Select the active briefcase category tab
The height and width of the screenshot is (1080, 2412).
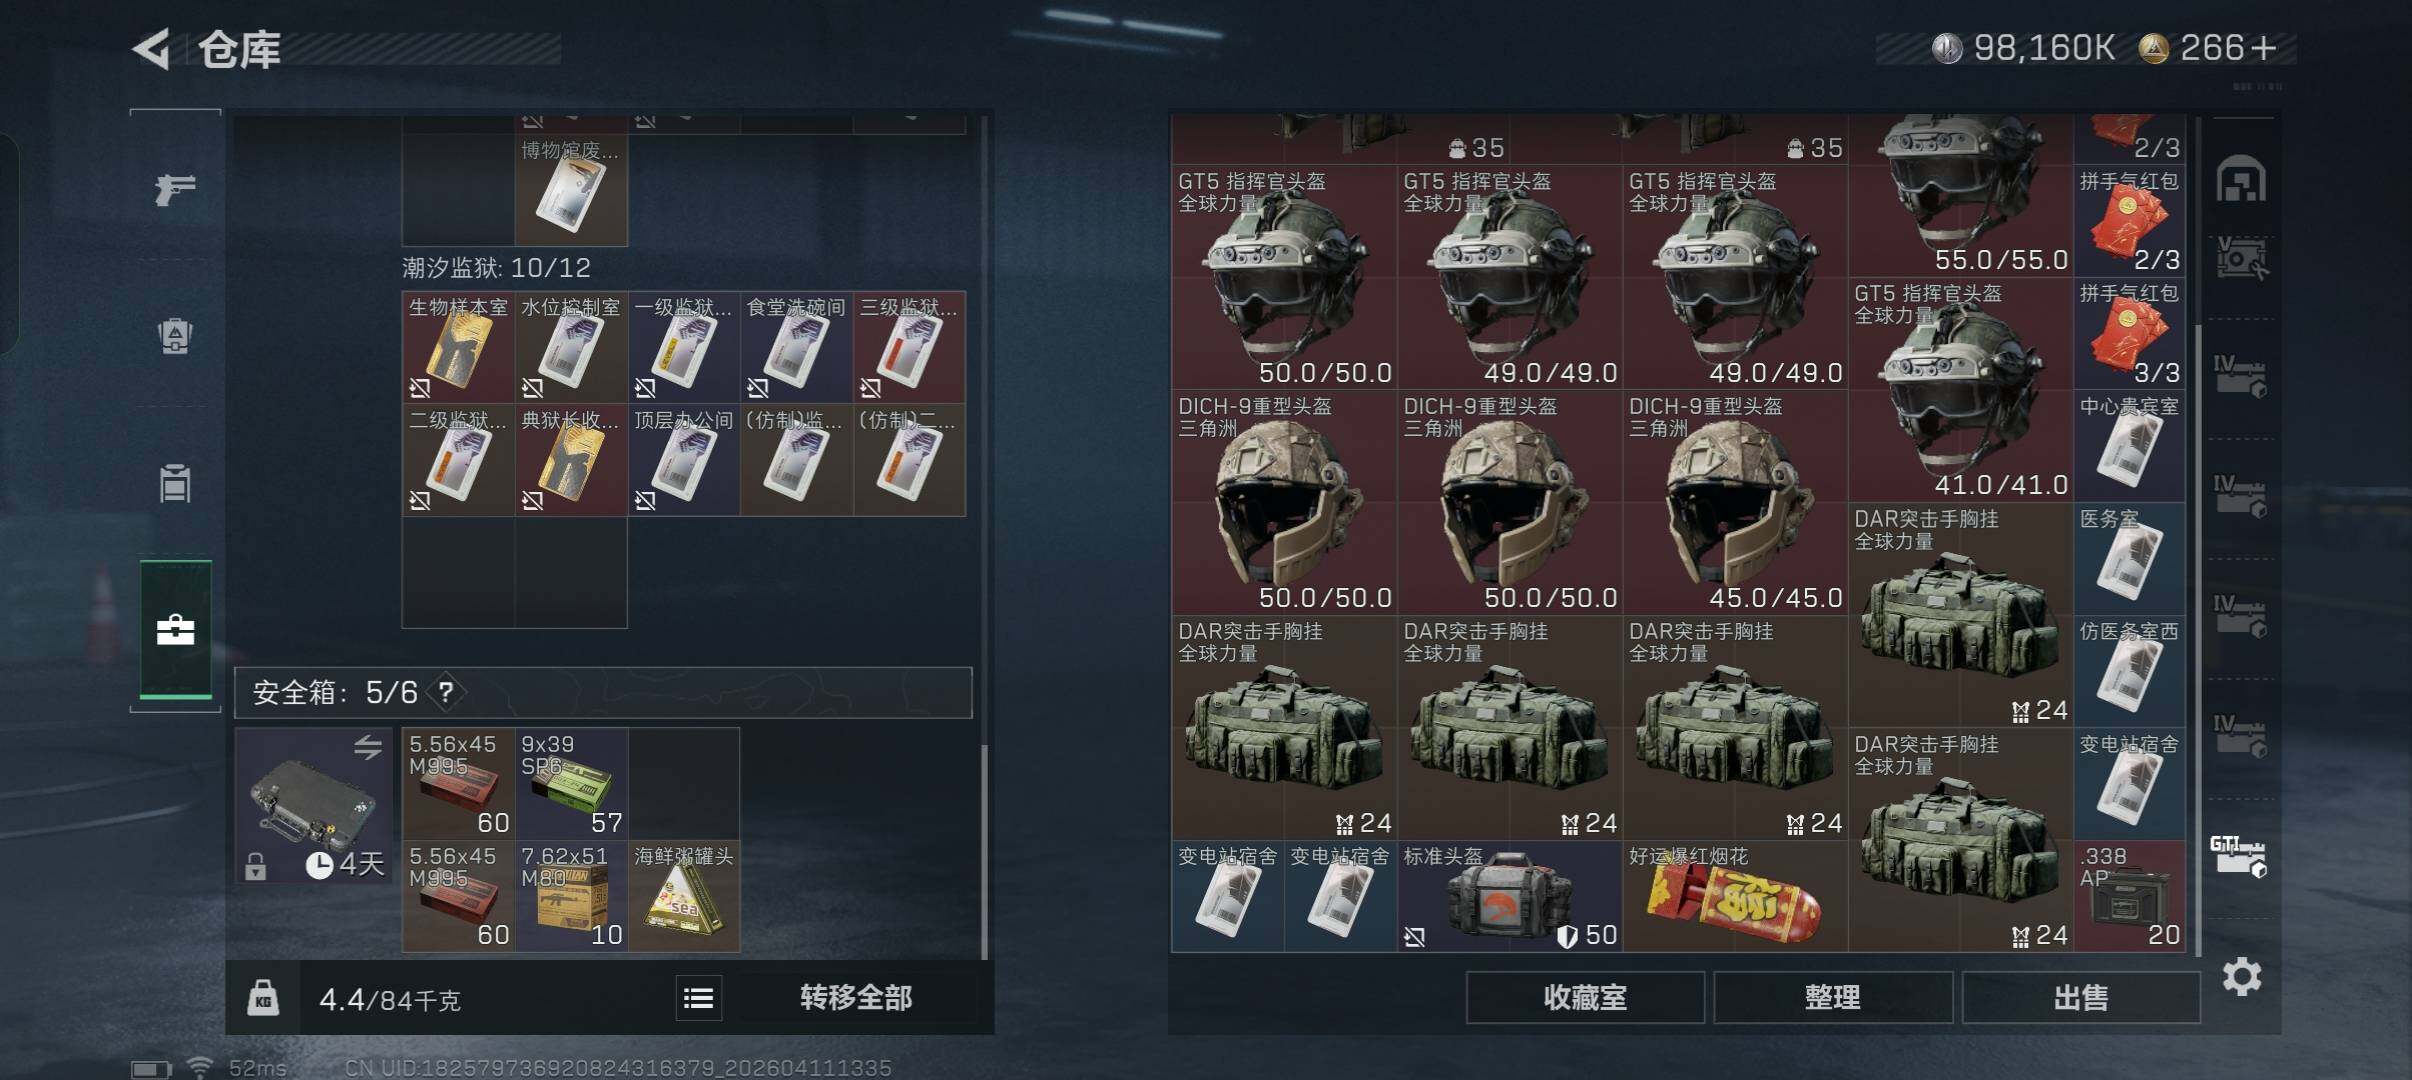click(175, 630)
